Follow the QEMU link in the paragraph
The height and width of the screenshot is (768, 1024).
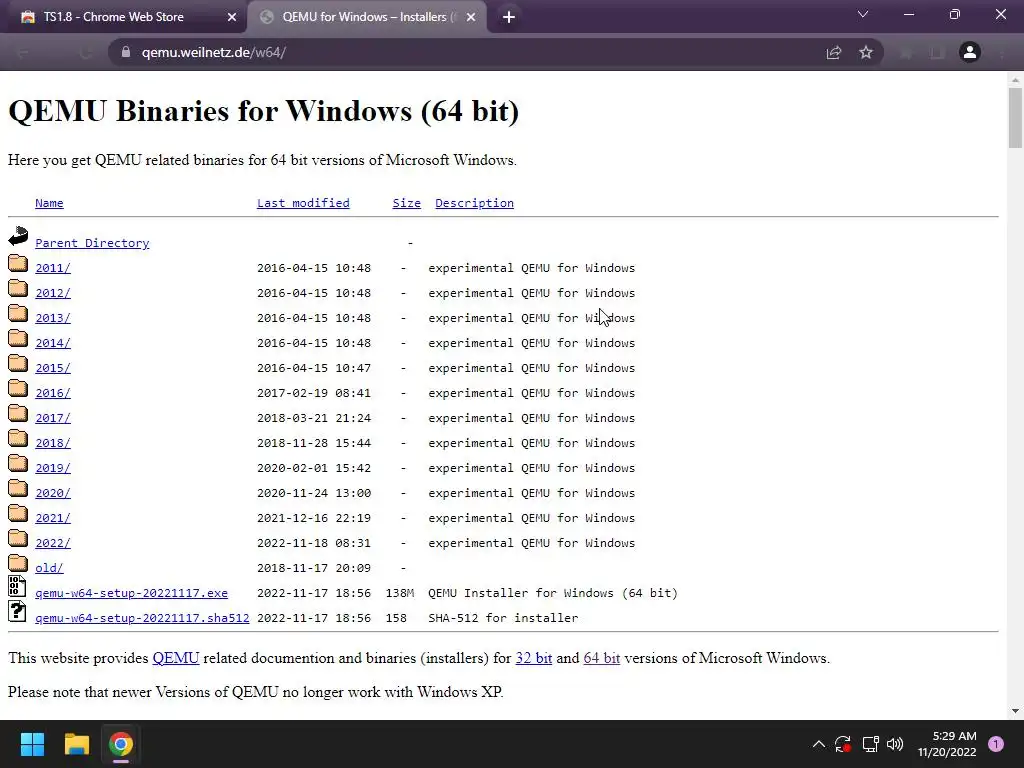click(176, 658)
